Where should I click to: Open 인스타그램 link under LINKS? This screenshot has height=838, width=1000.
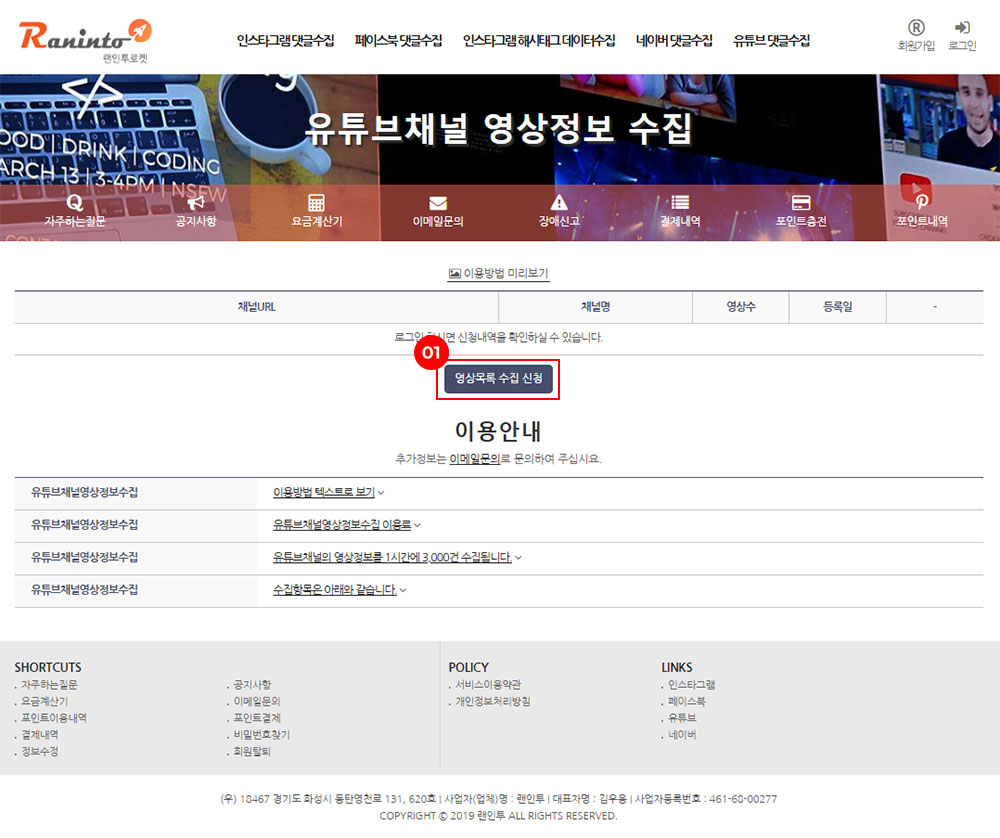pos(691,685)
